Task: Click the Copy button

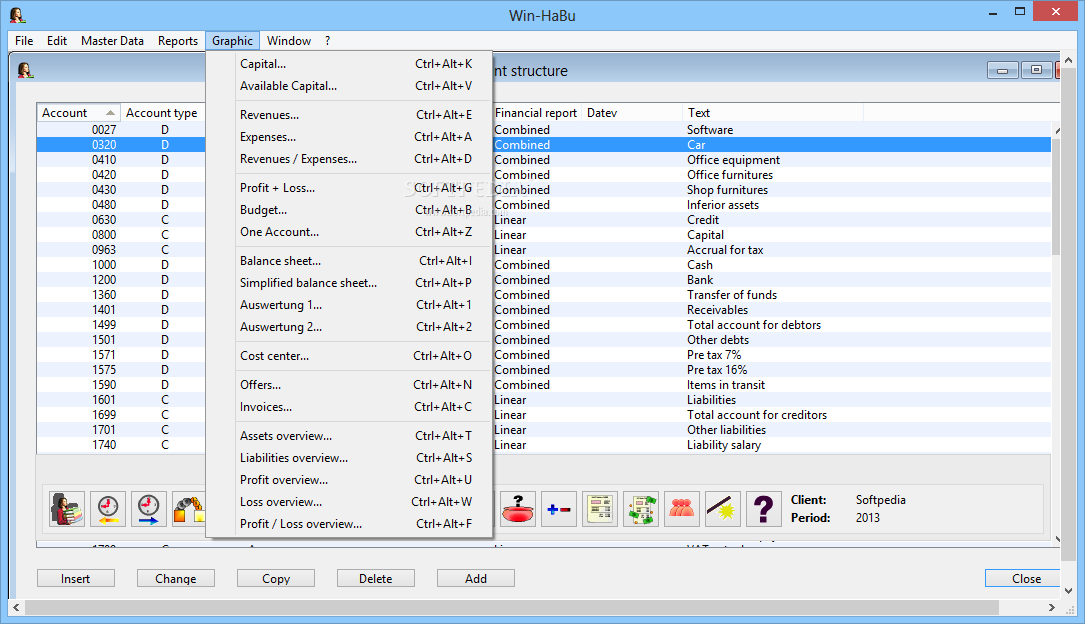Action: 276,578
